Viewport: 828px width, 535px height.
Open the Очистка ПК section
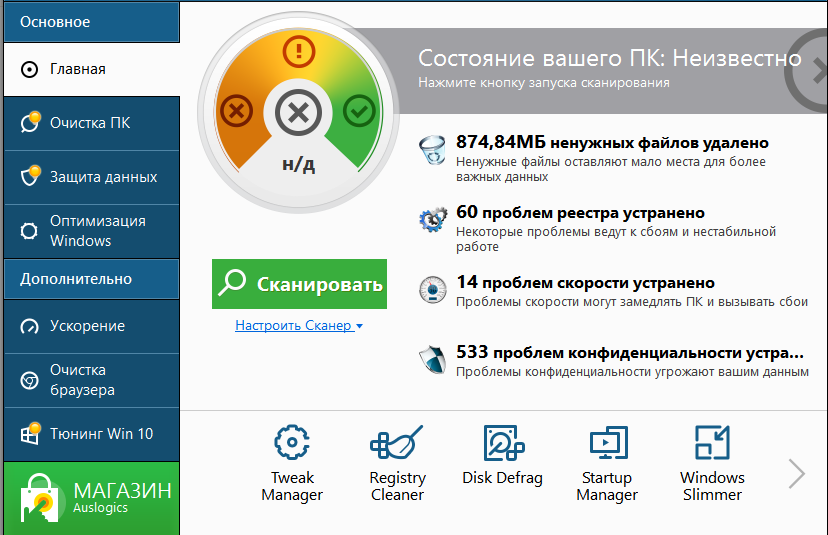pos(91,123)
